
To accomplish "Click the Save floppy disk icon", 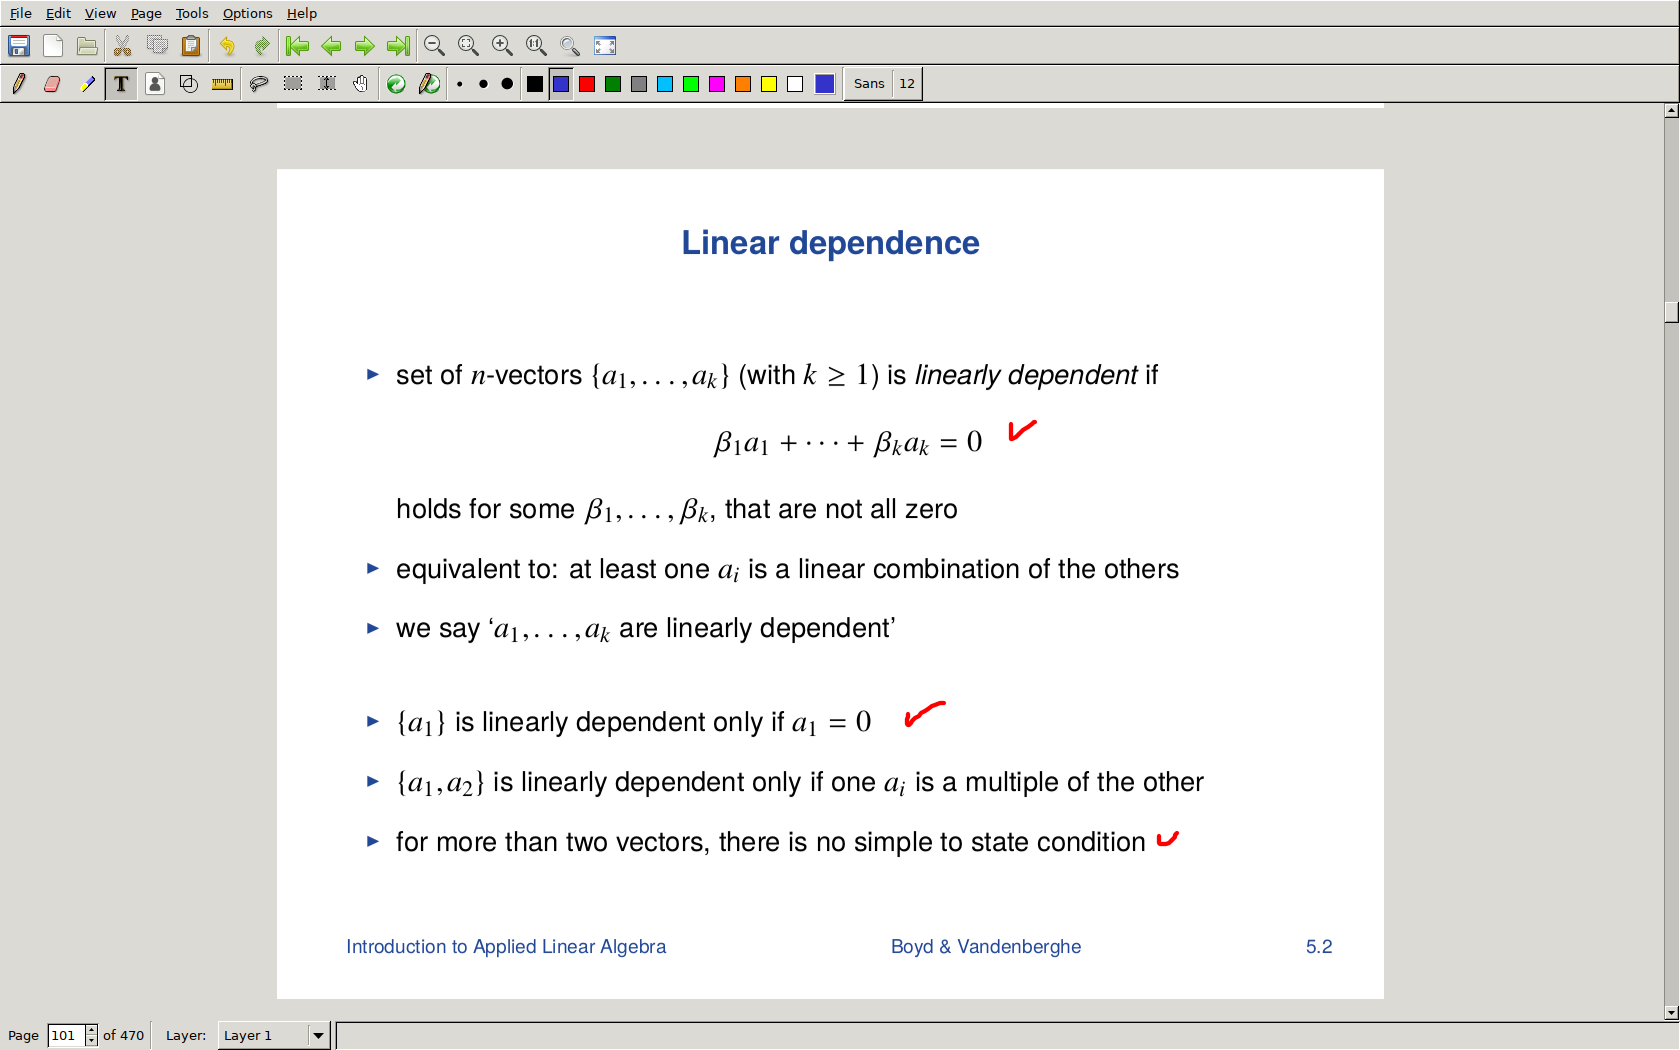I will pos(19,46).
